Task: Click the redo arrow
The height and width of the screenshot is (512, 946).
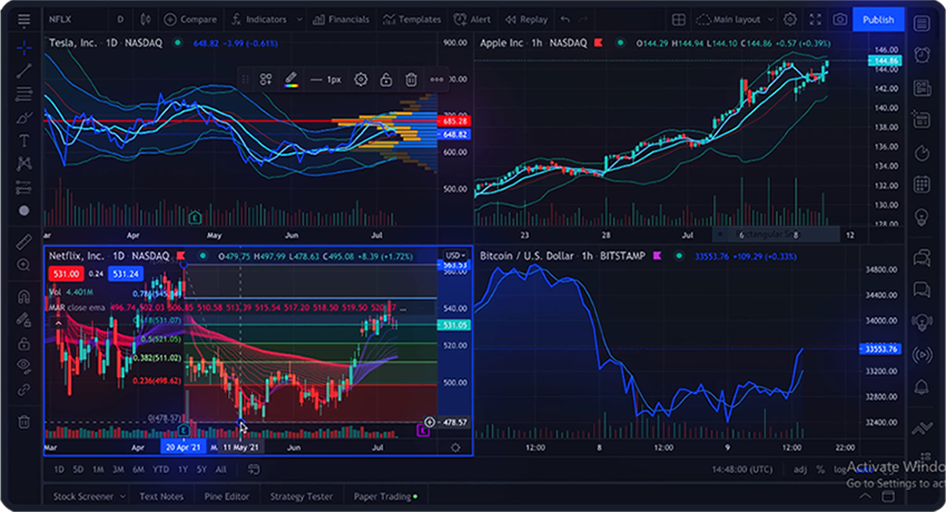Action: 583,19
